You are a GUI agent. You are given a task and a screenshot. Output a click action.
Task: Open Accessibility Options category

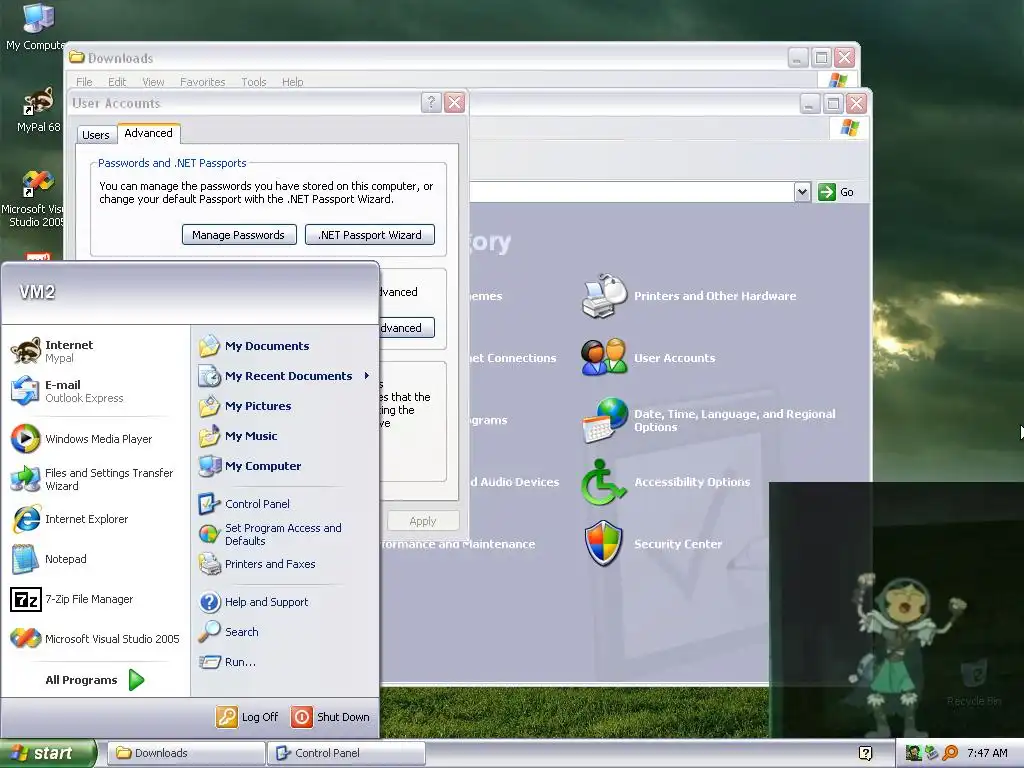coord(665,482)
